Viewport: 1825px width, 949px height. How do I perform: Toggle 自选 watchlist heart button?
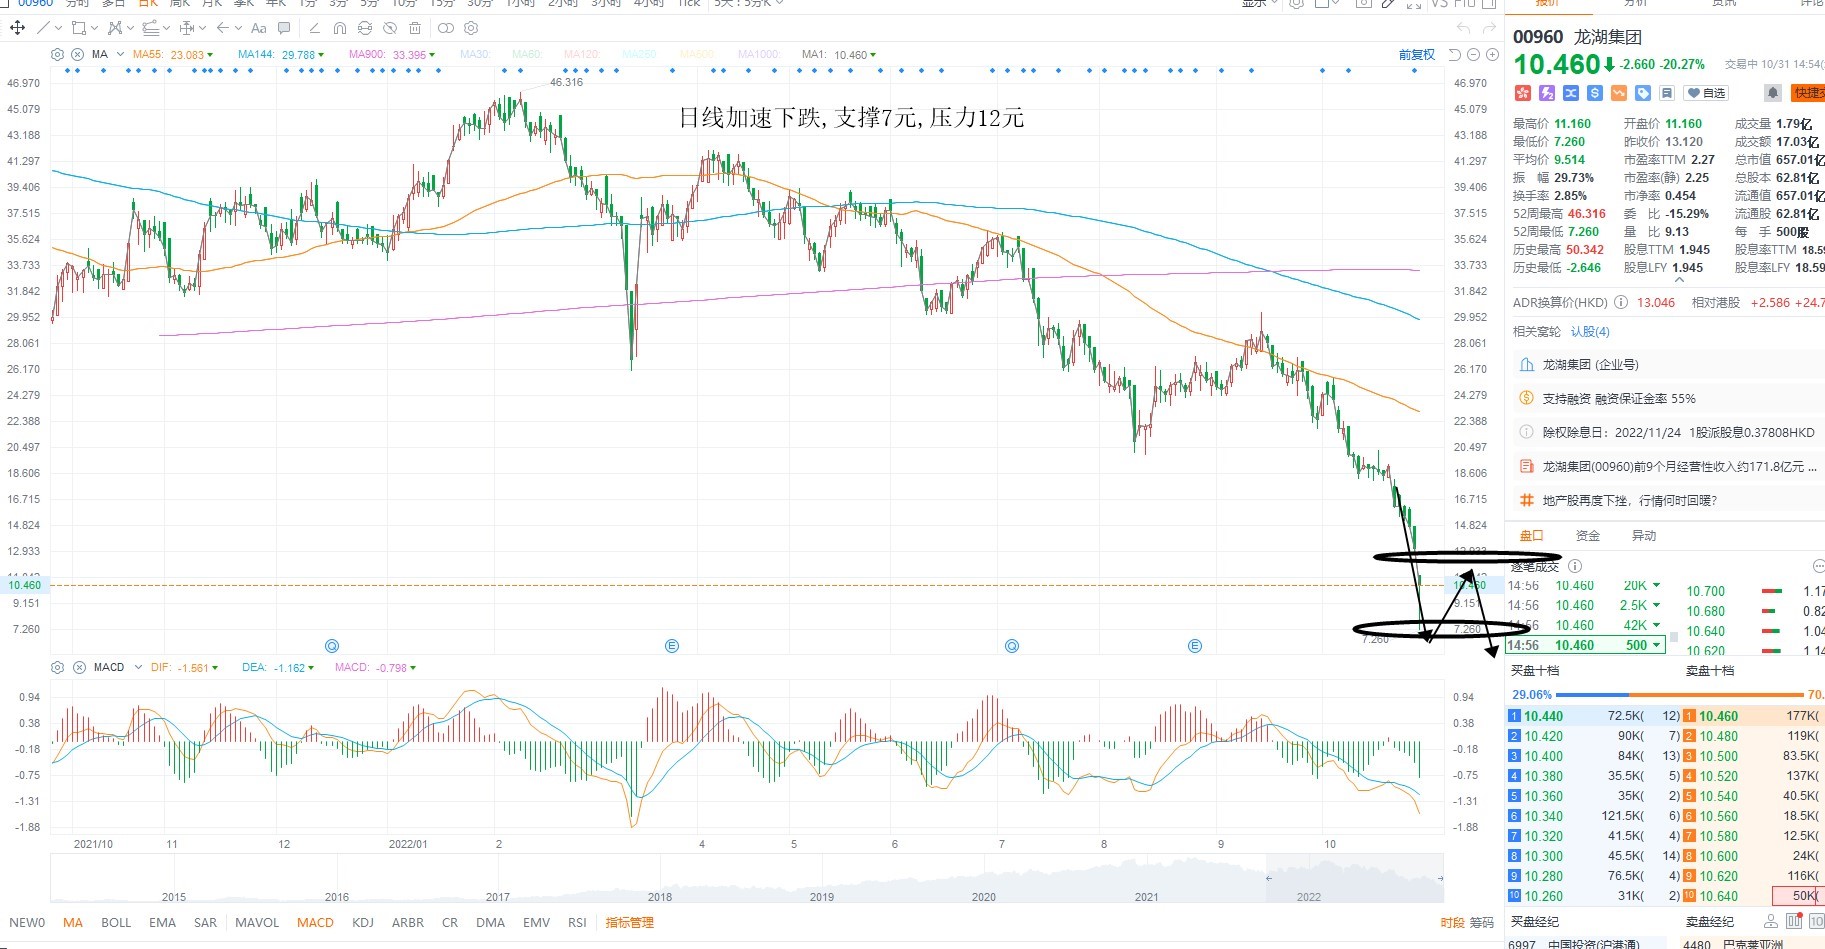[x=1706, y=93]
